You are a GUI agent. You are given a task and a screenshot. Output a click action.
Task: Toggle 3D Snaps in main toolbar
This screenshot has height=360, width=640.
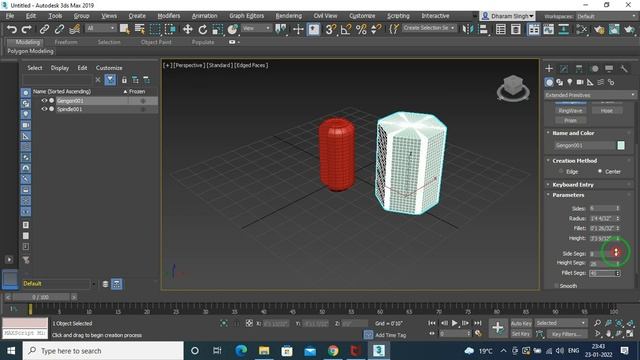click(x=331, y=29)
